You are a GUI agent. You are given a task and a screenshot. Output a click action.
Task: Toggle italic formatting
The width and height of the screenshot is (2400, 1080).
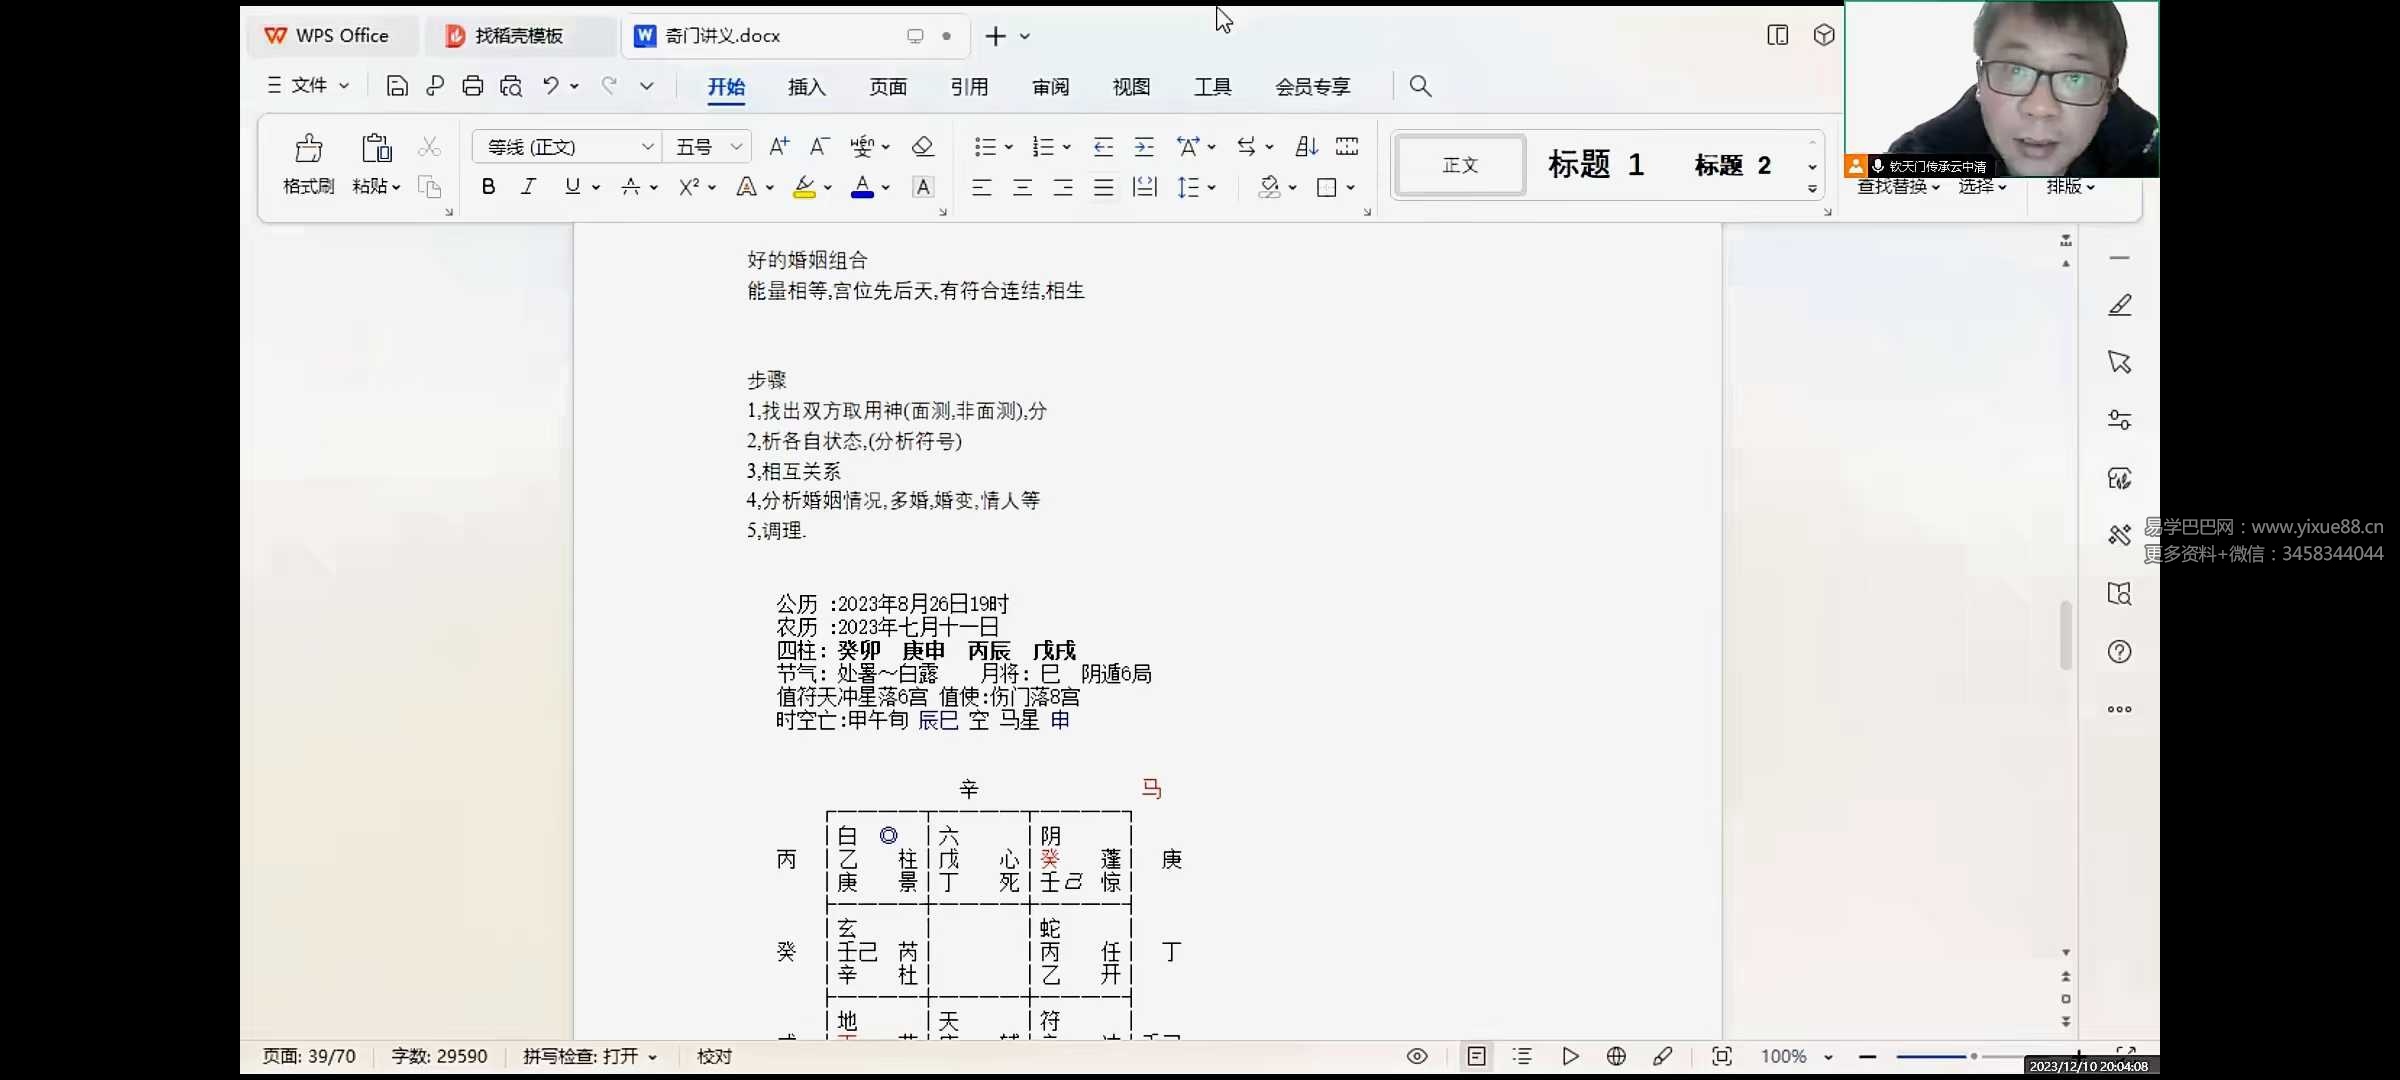528,186
